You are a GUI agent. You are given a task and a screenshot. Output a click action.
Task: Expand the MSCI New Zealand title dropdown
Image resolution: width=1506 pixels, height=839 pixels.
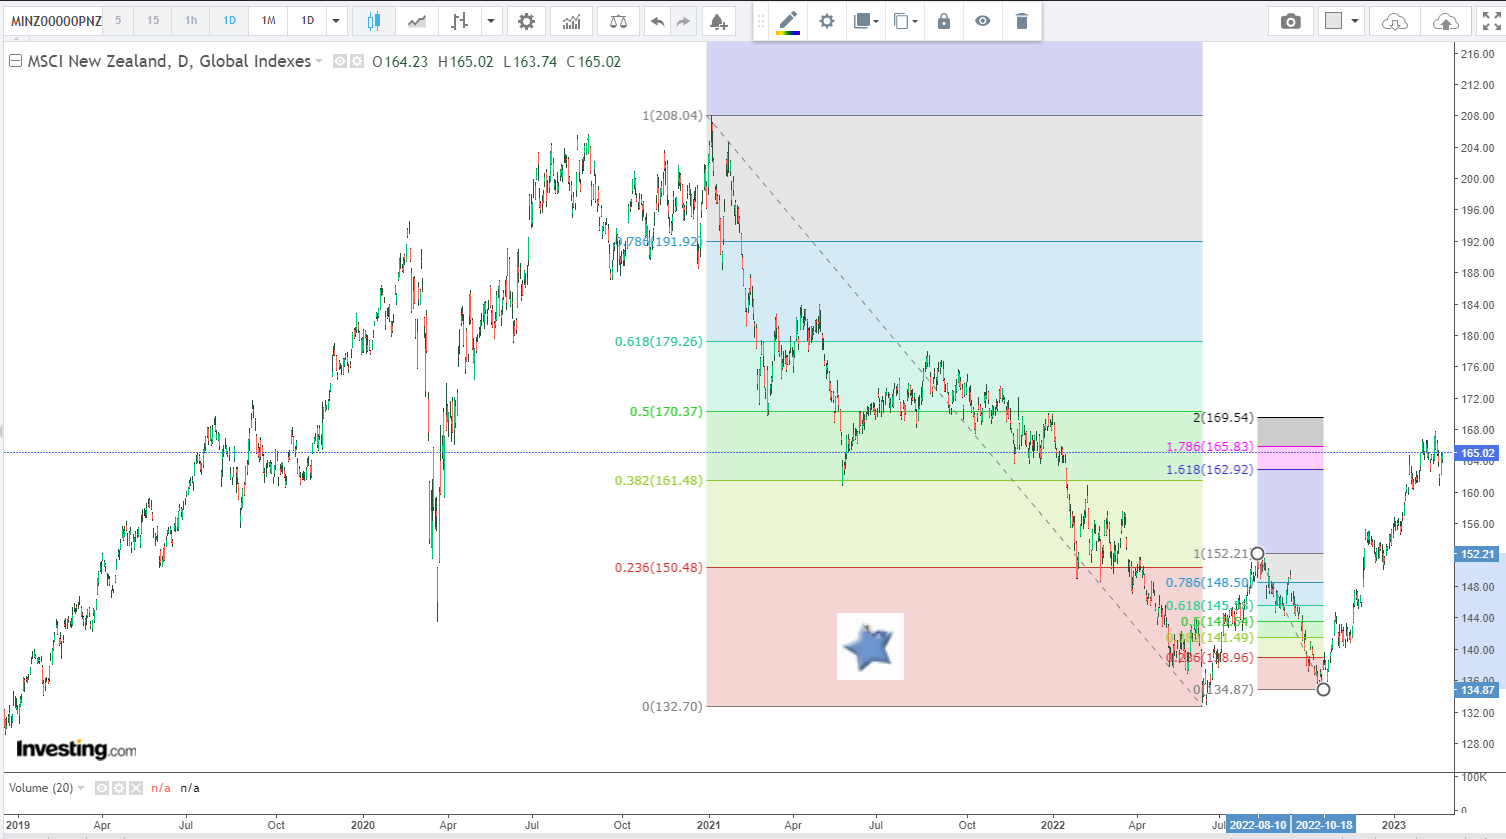(x=319, y=62)
